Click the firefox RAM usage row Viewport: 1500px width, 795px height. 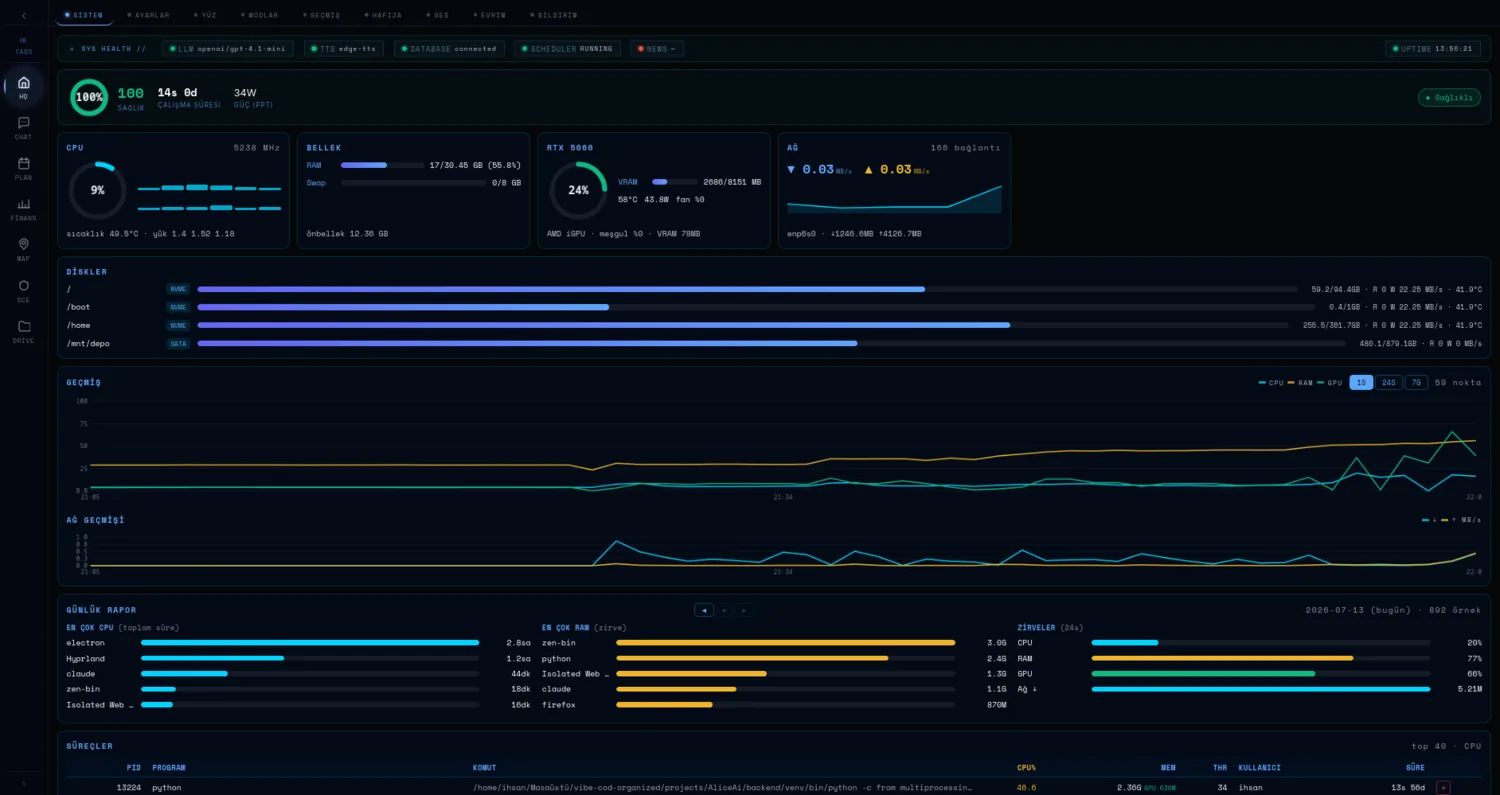pyautogui.click(x=774, y=705)
